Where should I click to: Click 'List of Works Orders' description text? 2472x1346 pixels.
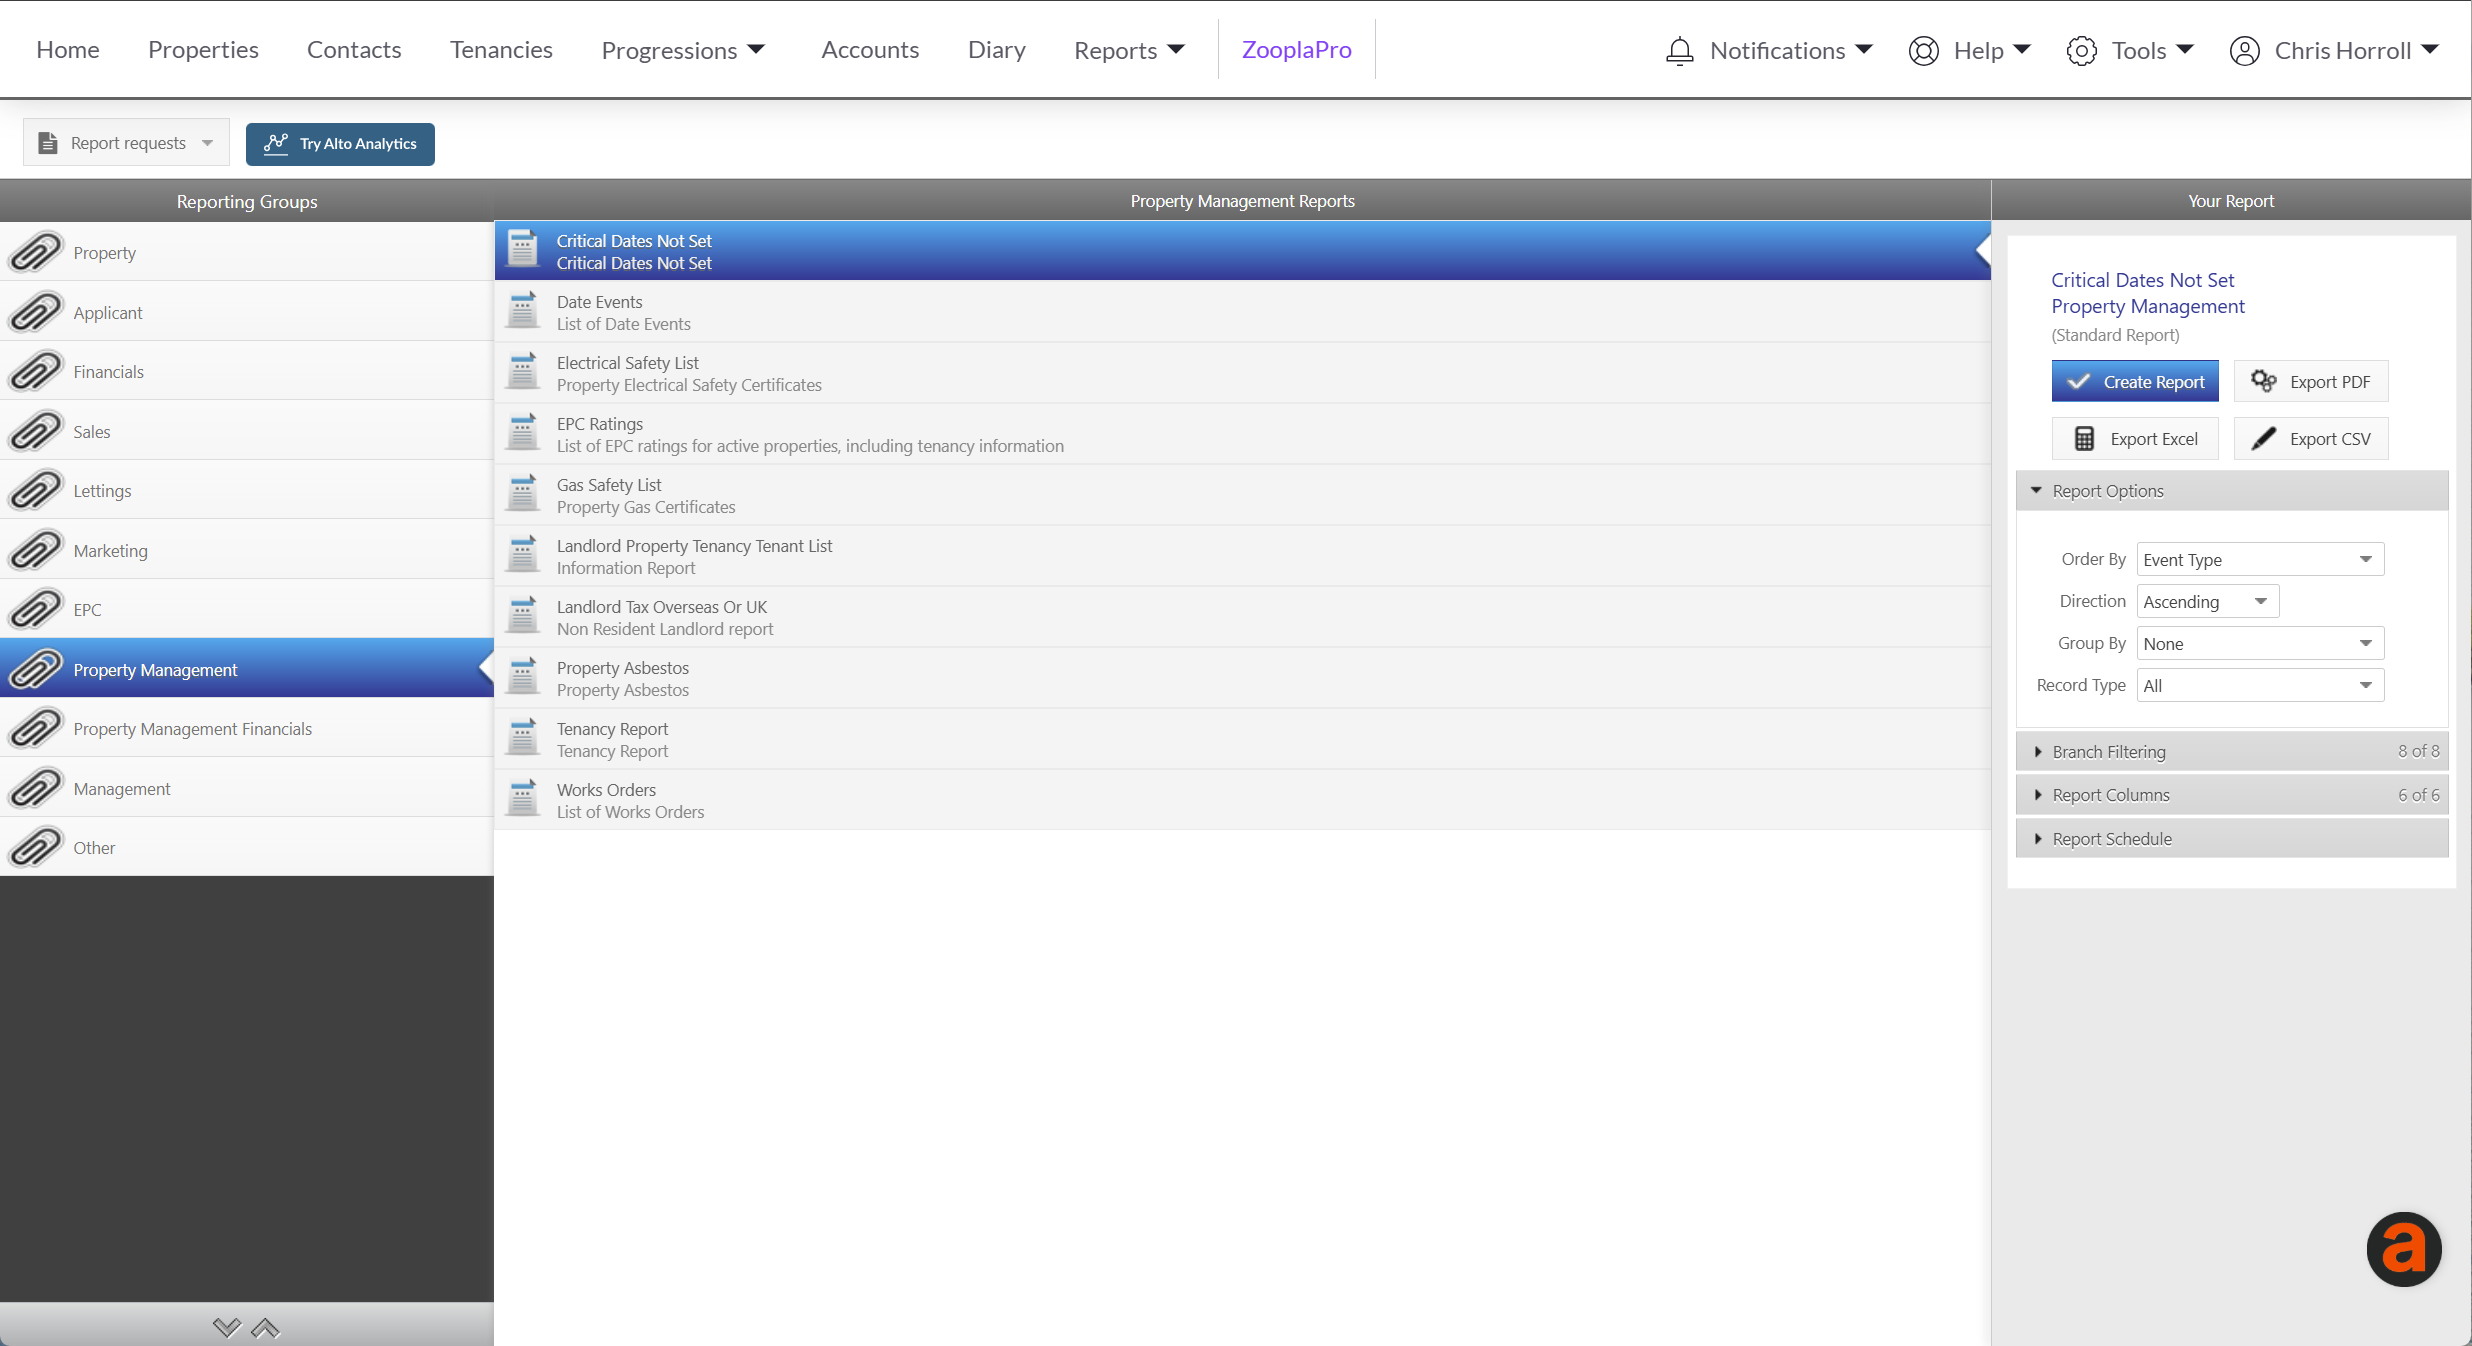click(x=630, y=812)
